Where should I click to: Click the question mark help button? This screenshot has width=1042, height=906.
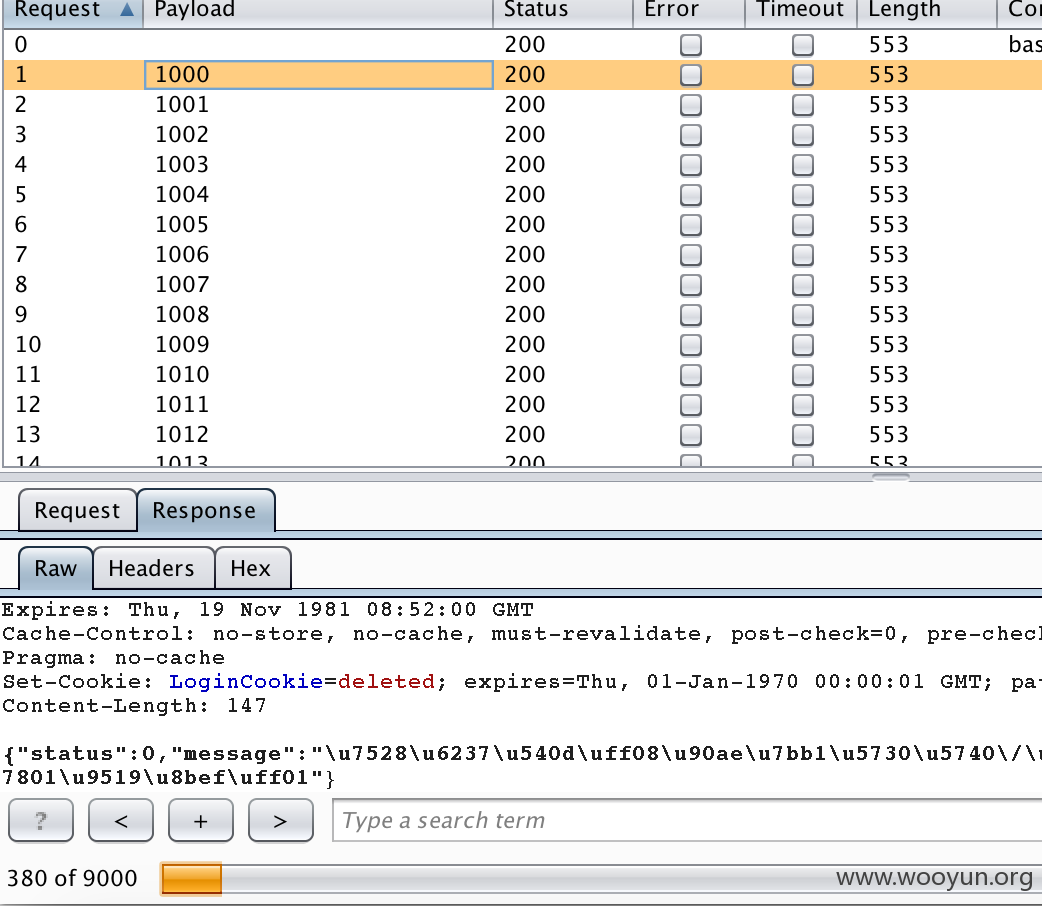point(41,820)
